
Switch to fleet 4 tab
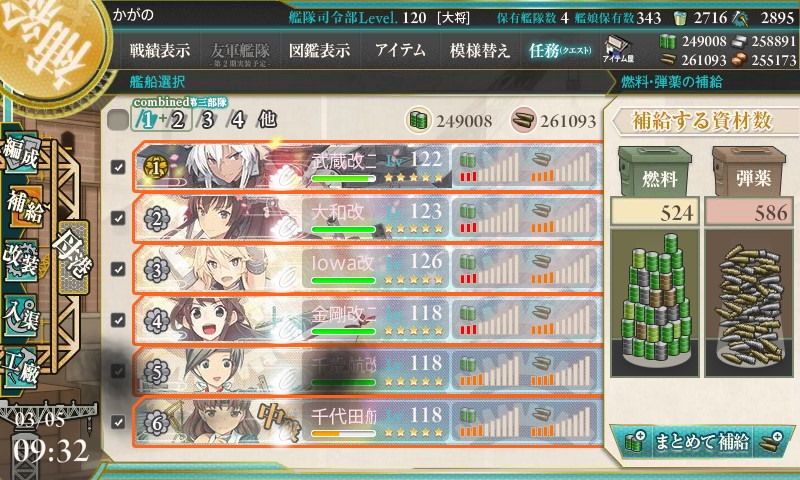pyautogui.click(x=238, y=120)
